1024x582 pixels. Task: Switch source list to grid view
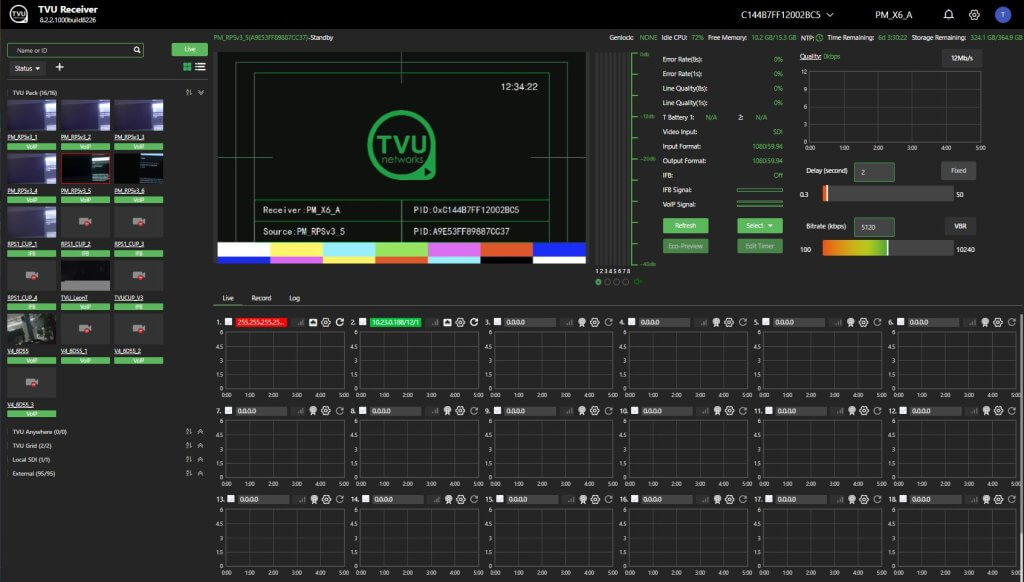(187, 67)
